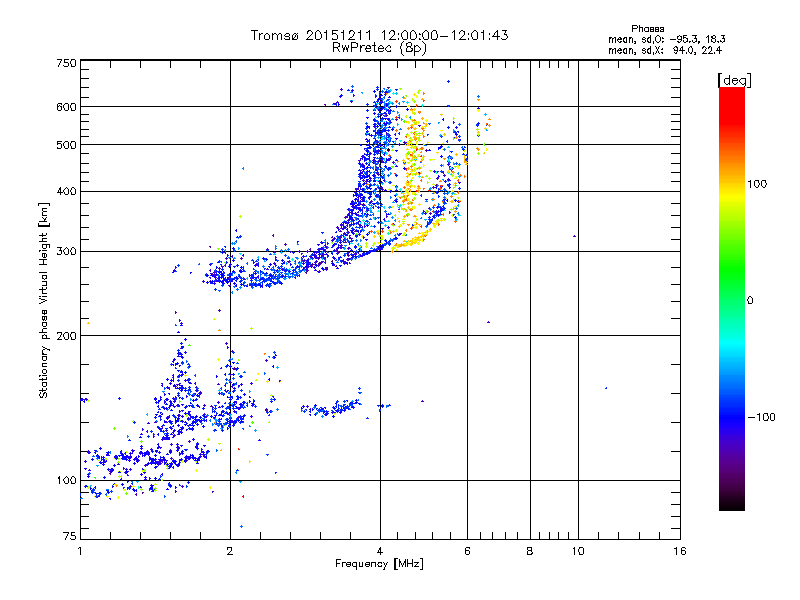
Task: Click the '100' color bar tick label
Action: click(x=757, y=184)
